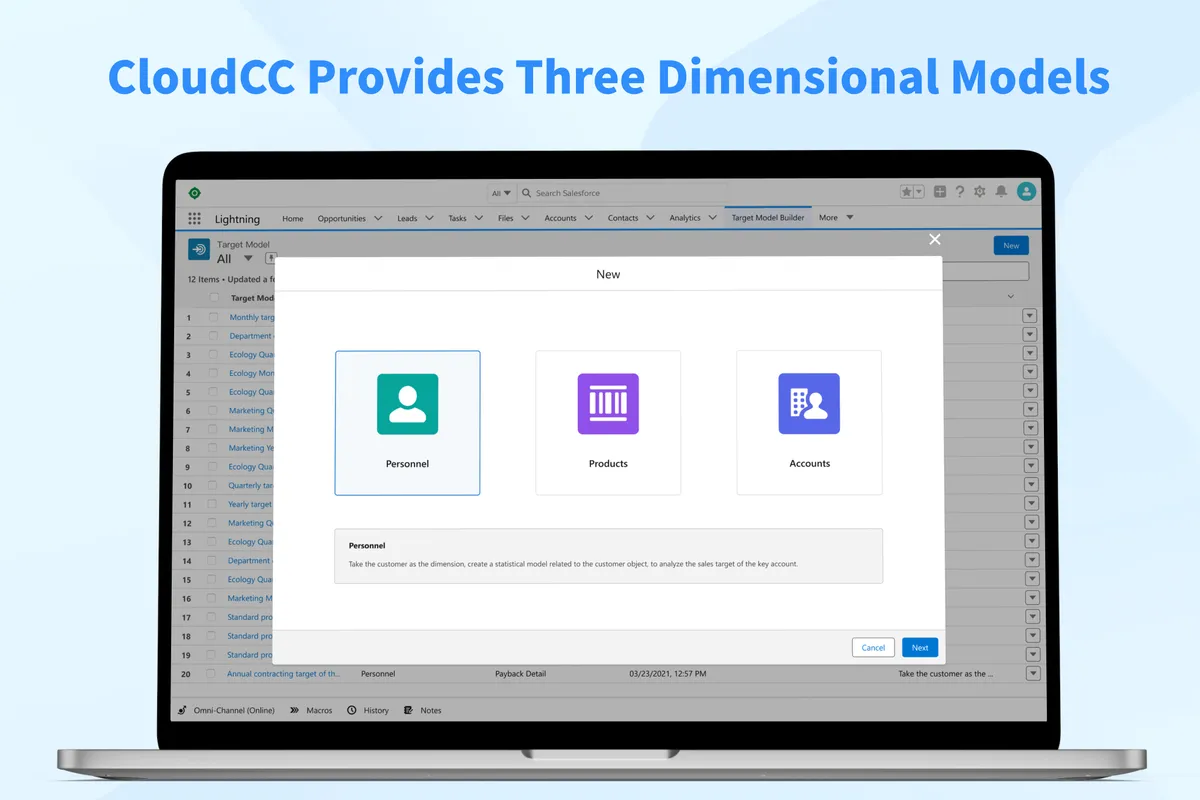
Task: Click the Cancel button in the dialog
Action: [x=873, y=647]
